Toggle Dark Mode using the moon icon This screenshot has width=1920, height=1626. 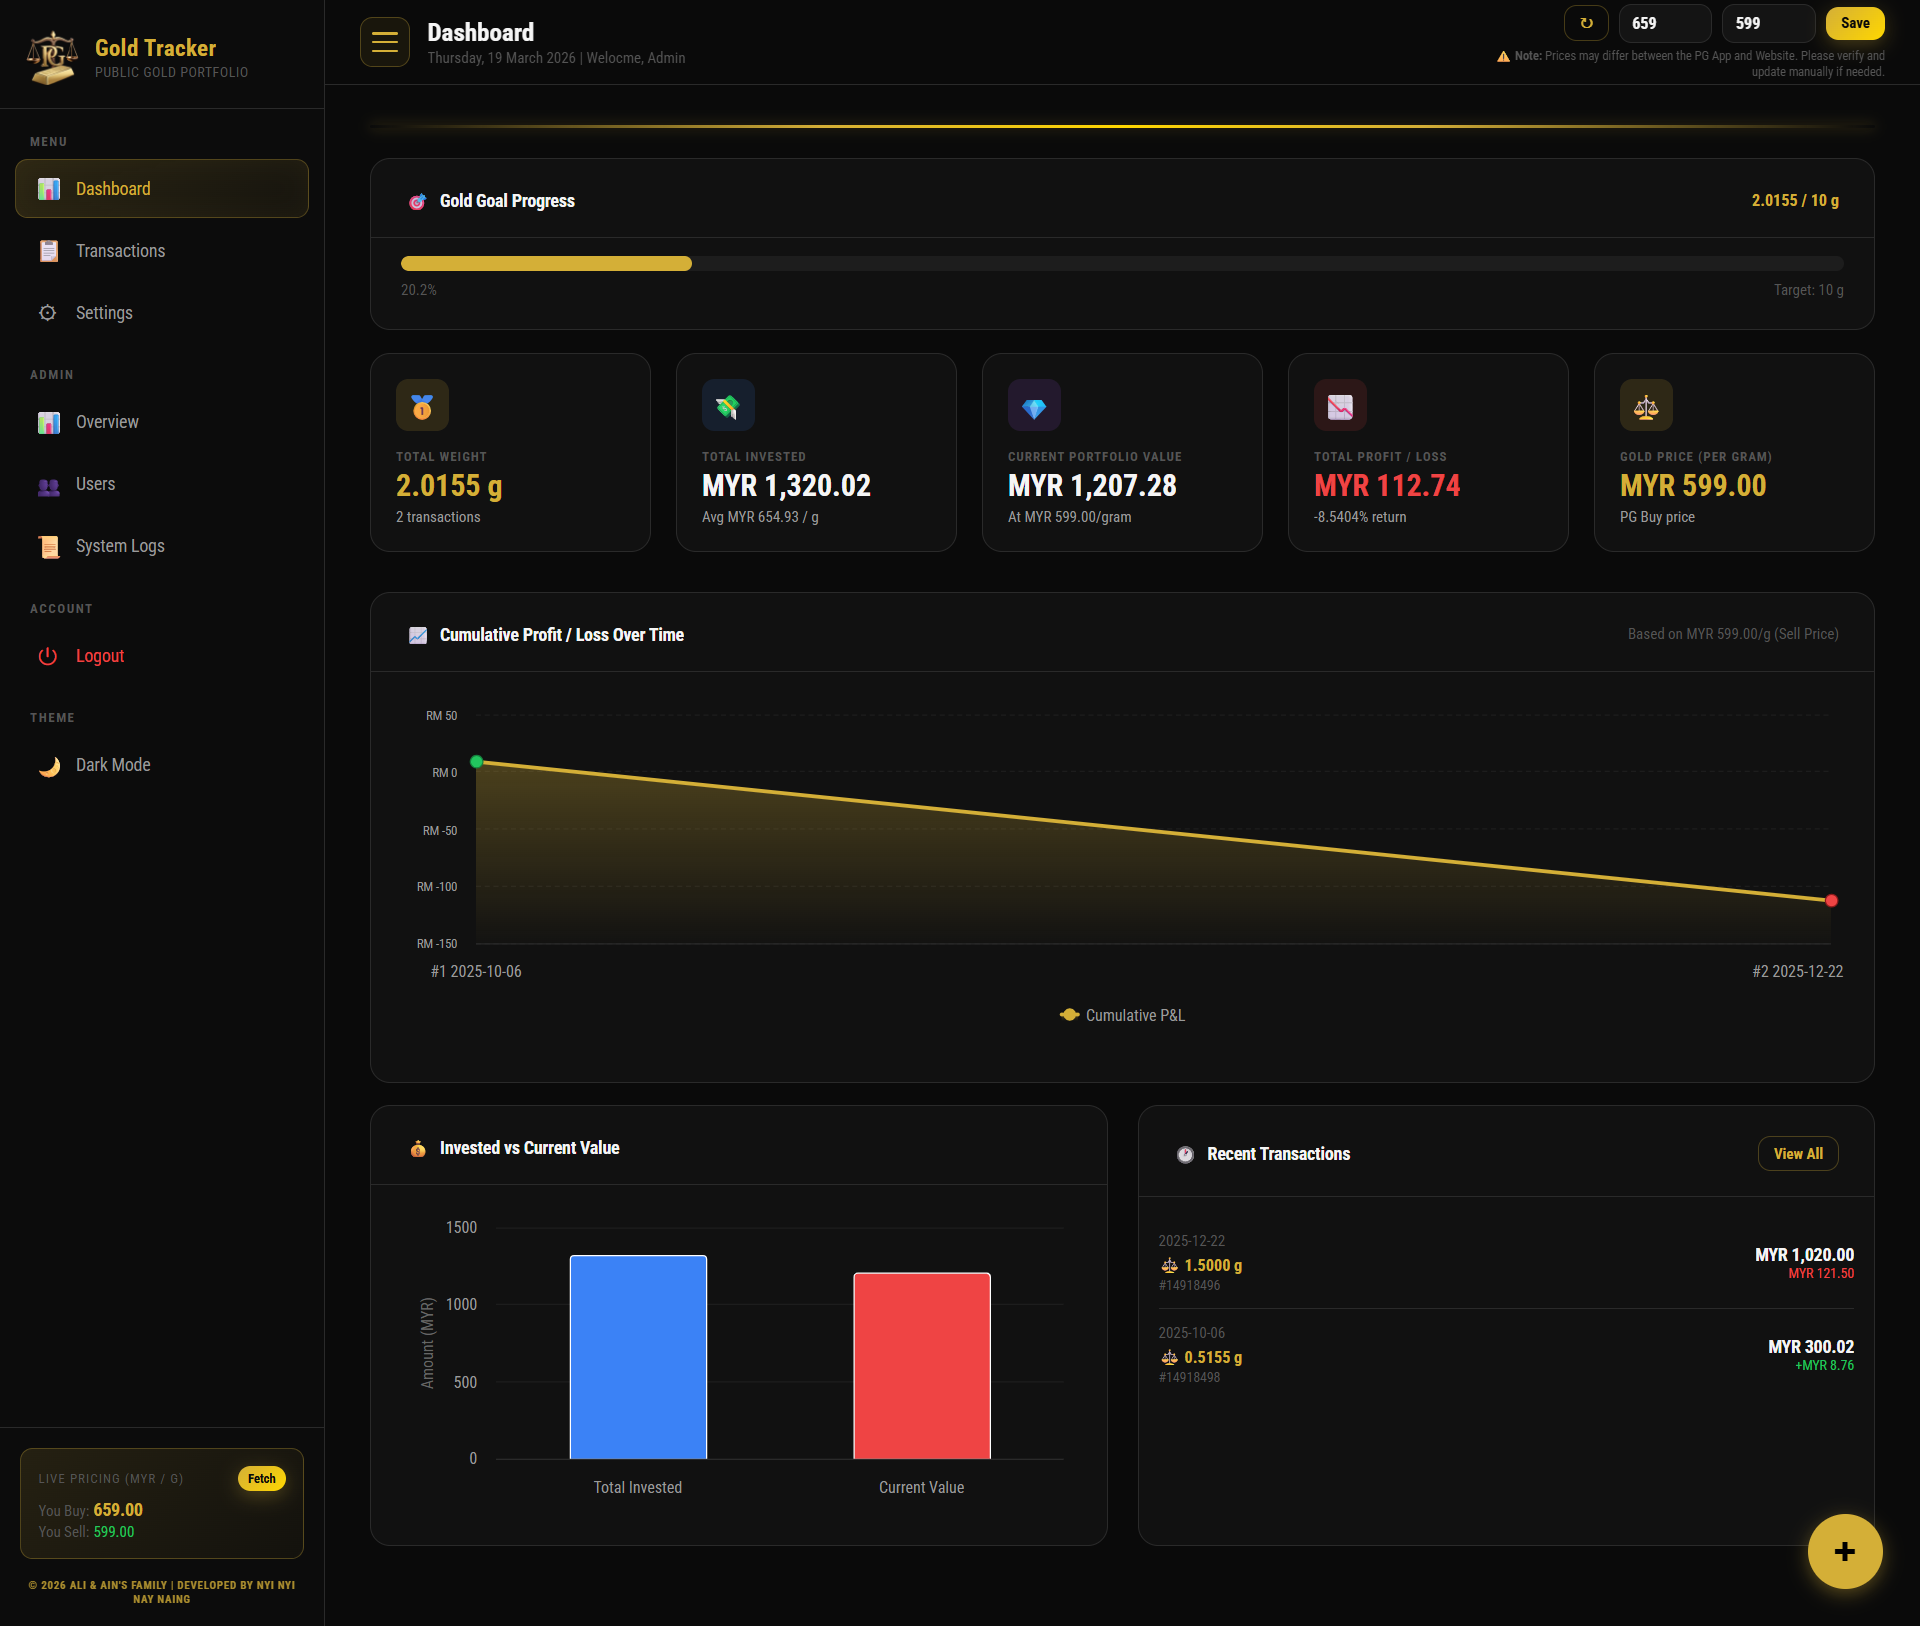click(48, 764)
